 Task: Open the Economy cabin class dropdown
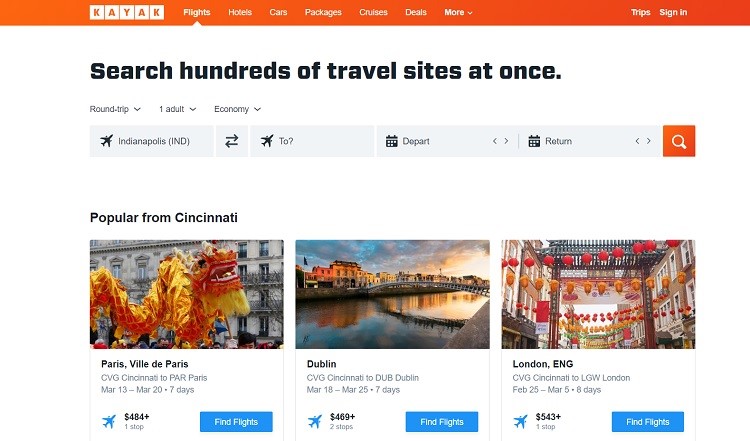(237, 109)
